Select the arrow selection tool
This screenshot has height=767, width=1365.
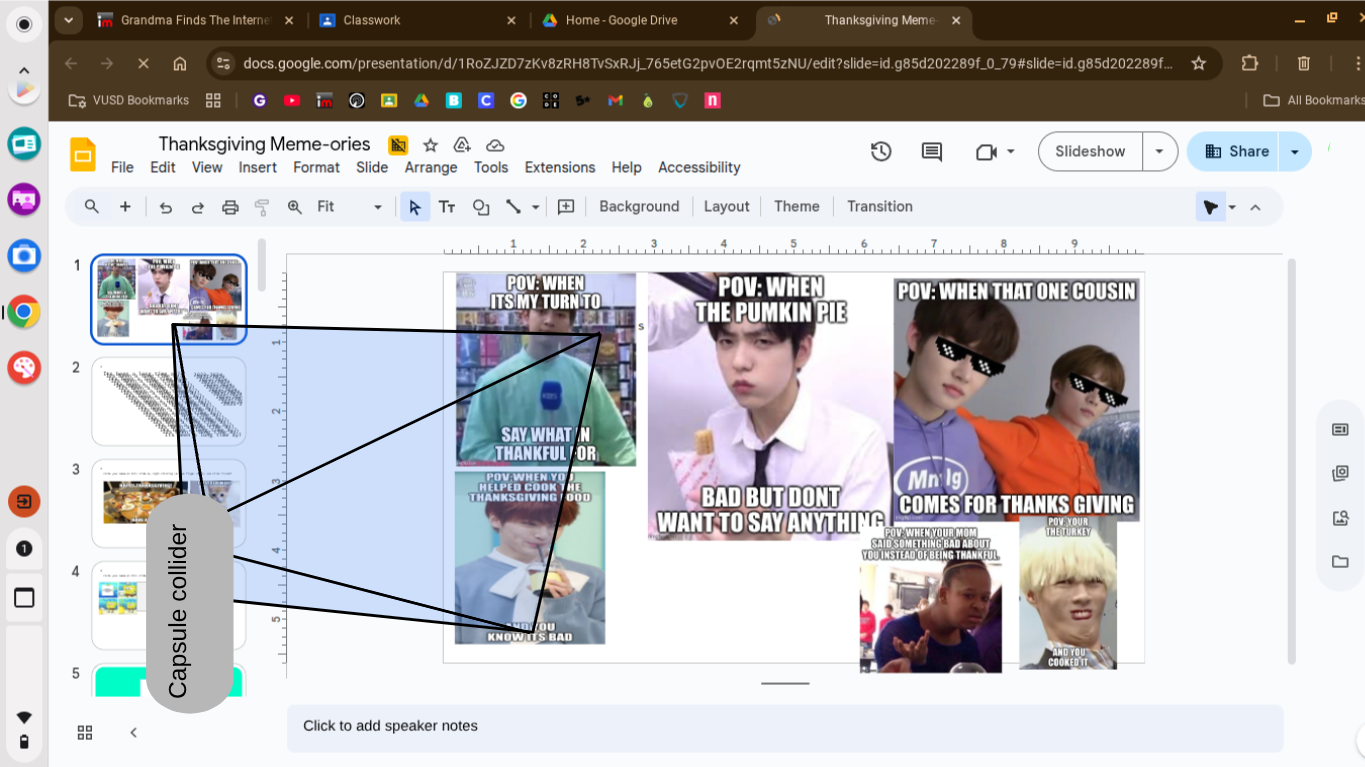pyautogui.click(x=414, y=206)
